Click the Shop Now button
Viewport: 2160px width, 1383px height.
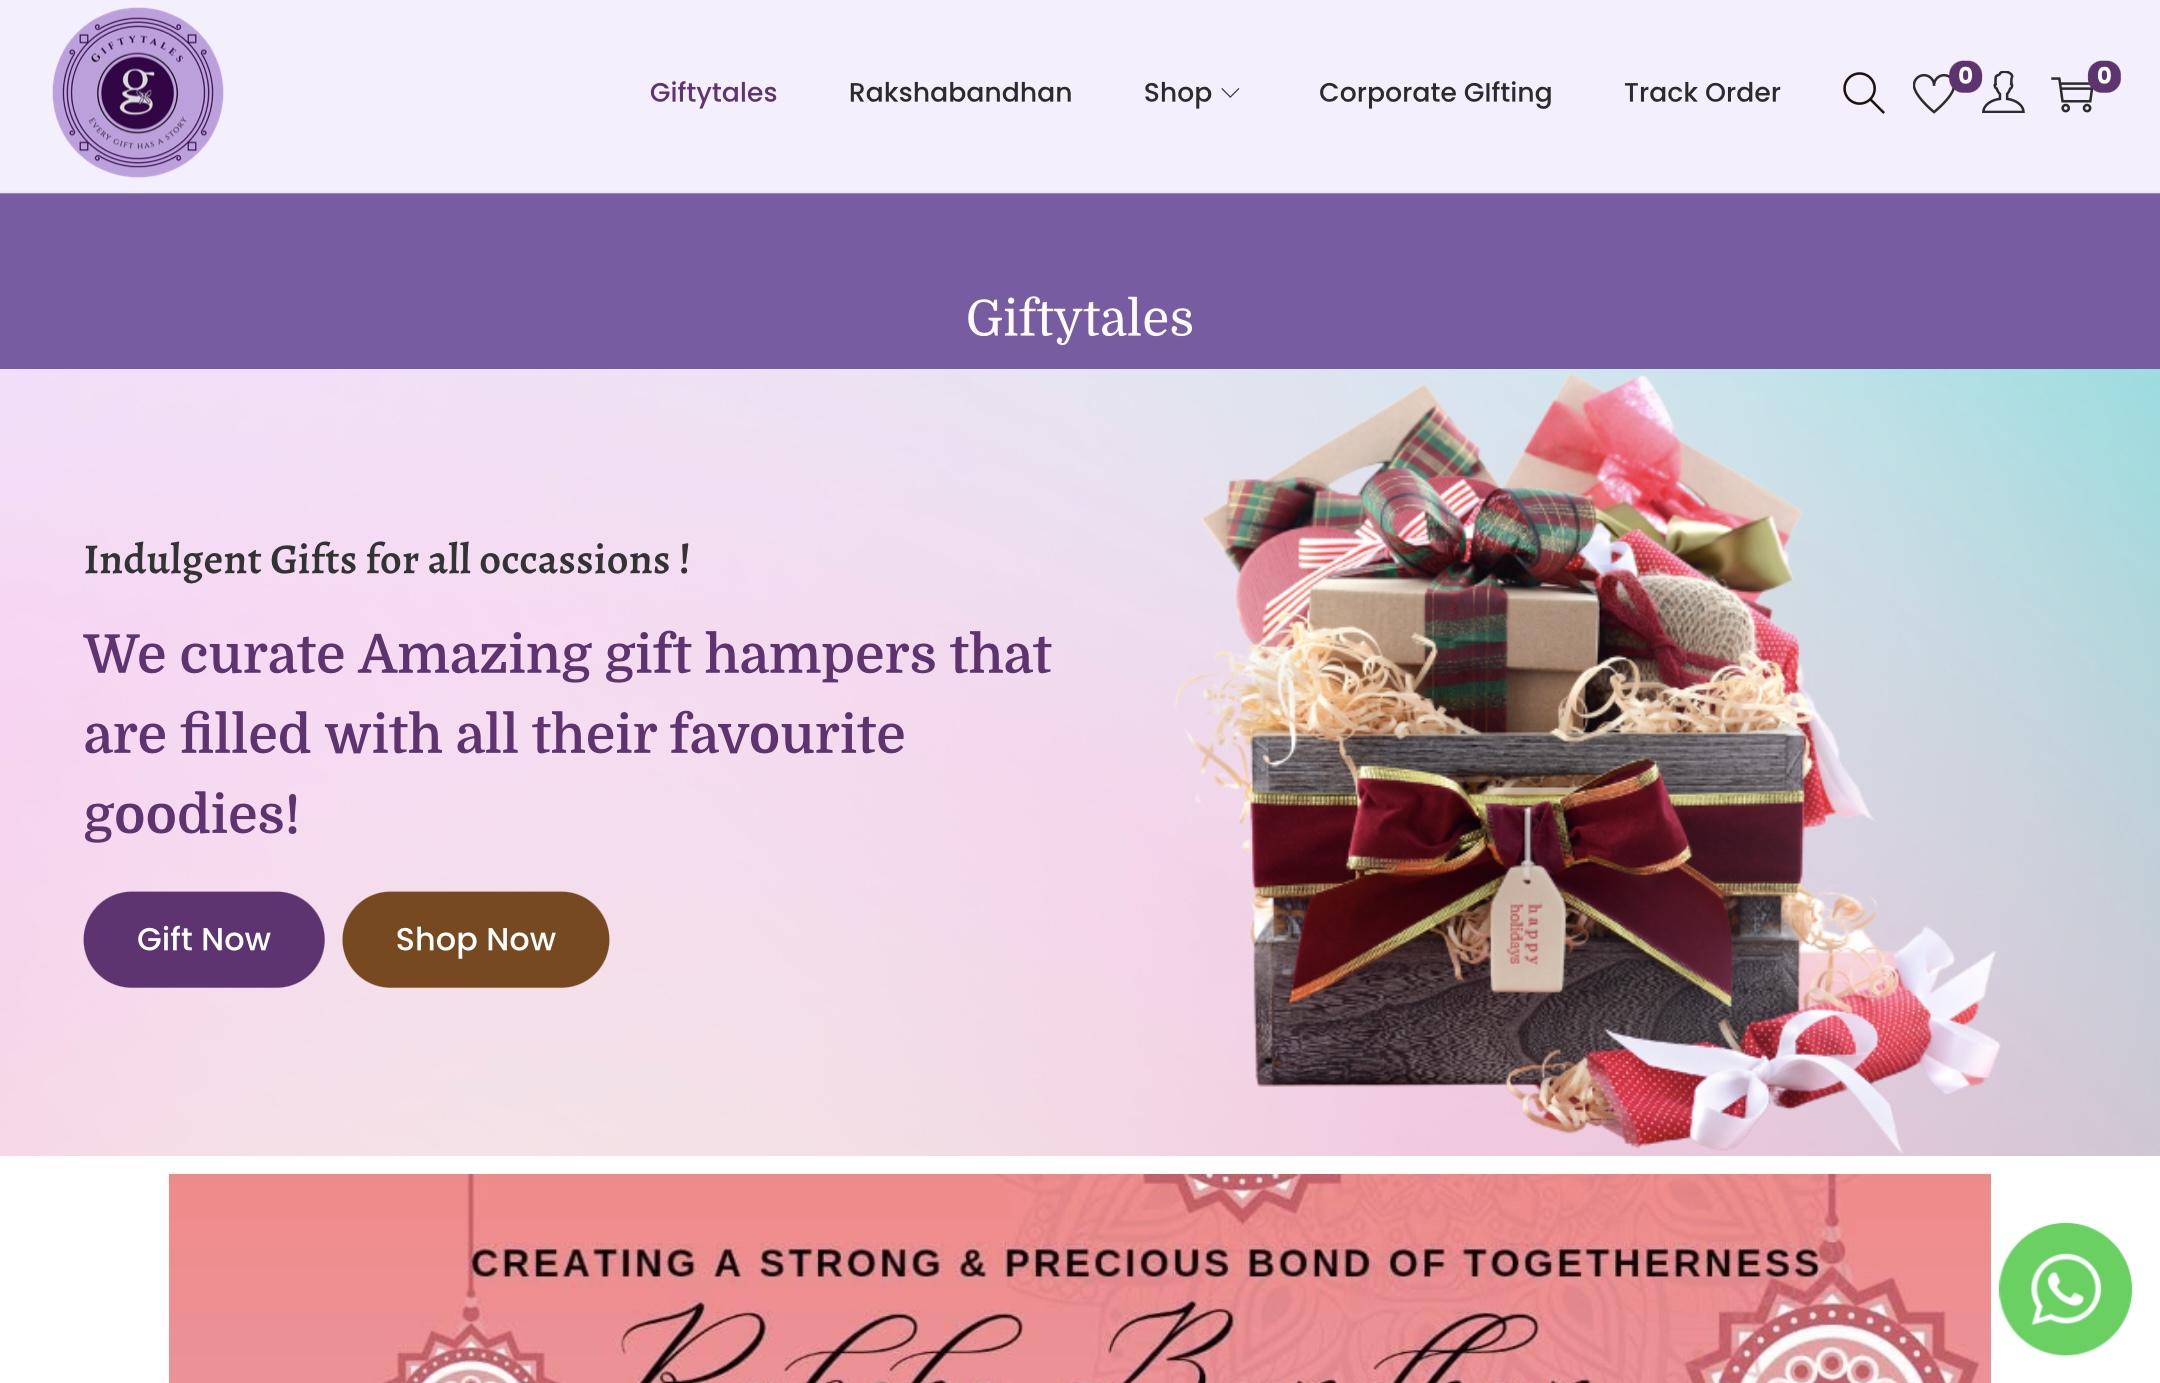click(476, 940)
